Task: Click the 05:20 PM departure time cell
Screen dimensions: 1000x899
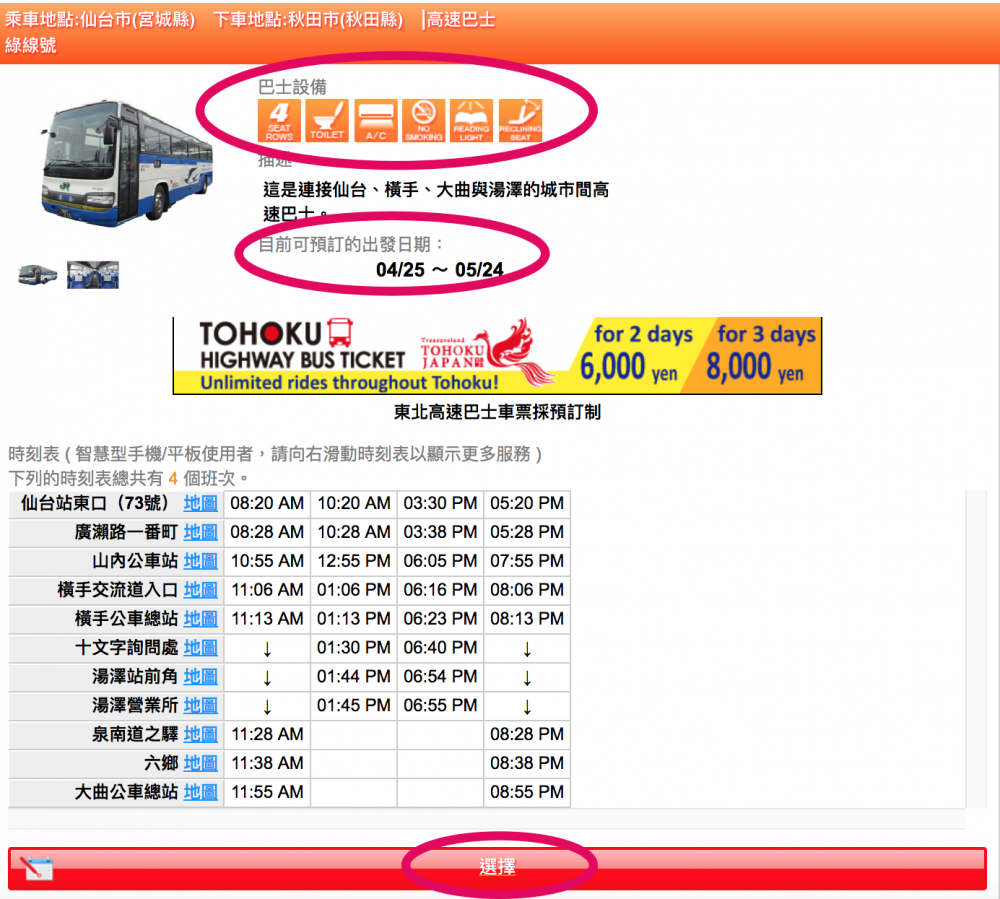Action: coord(527,504)
